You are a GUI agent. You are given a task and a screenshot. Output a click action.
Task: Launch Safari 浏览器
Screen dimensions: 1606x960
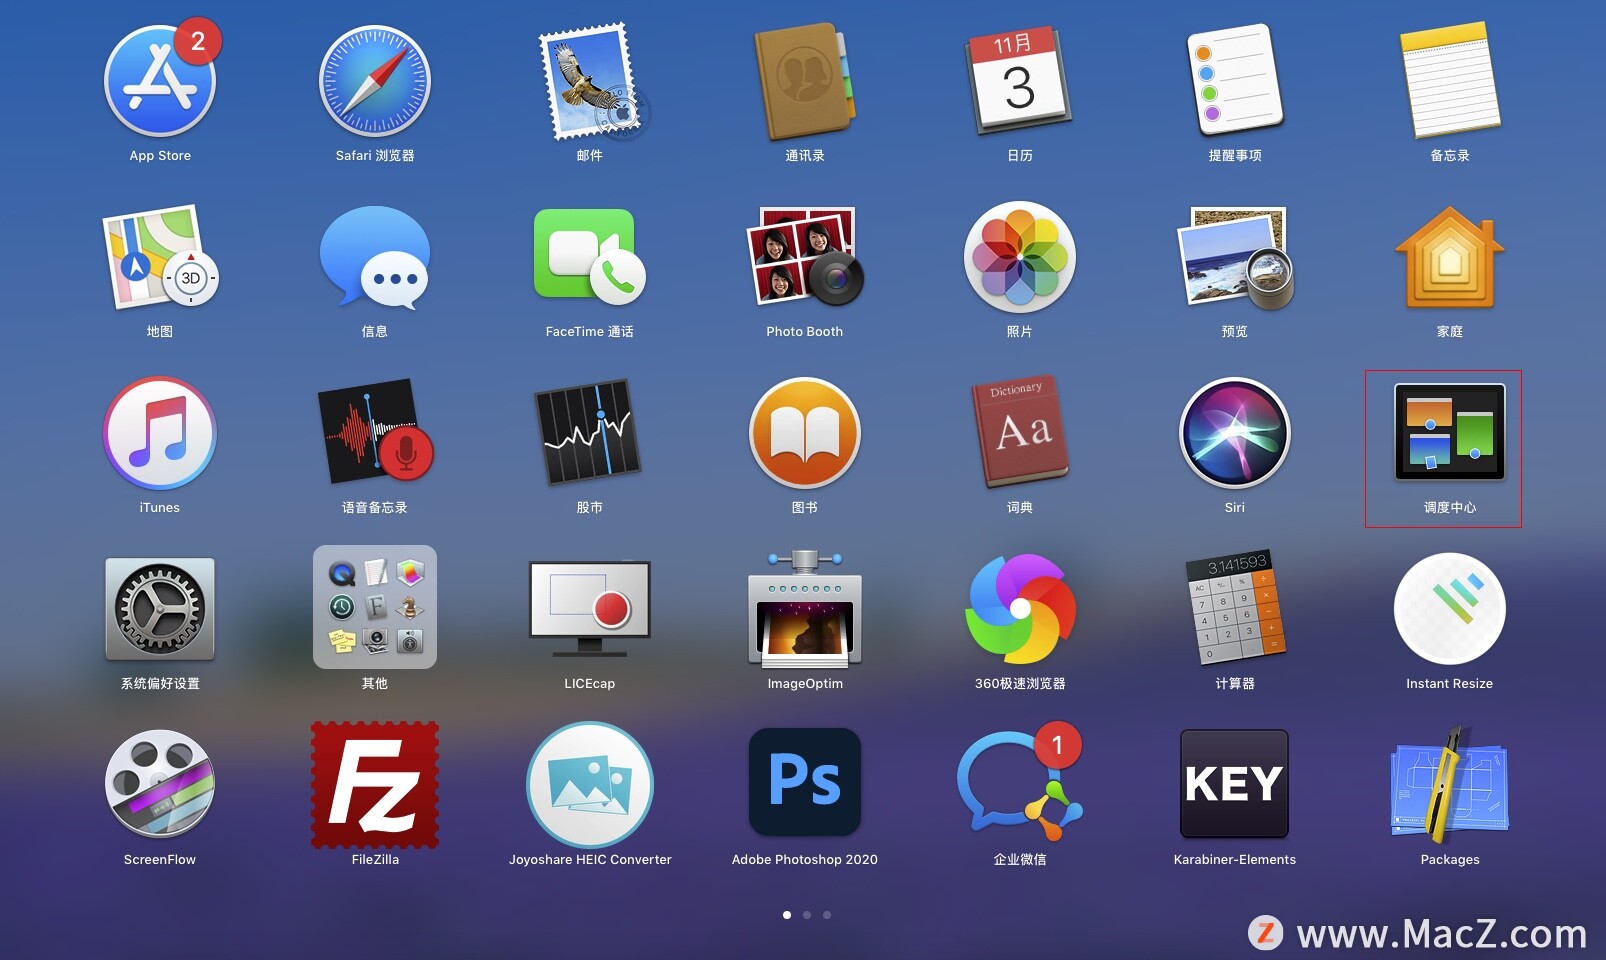coord(375,82)
